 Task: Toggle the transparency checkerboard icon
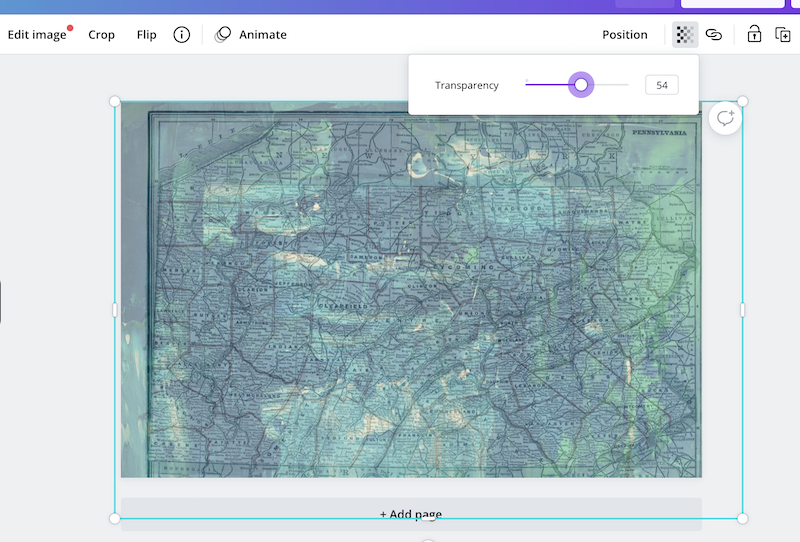(685, 35)
